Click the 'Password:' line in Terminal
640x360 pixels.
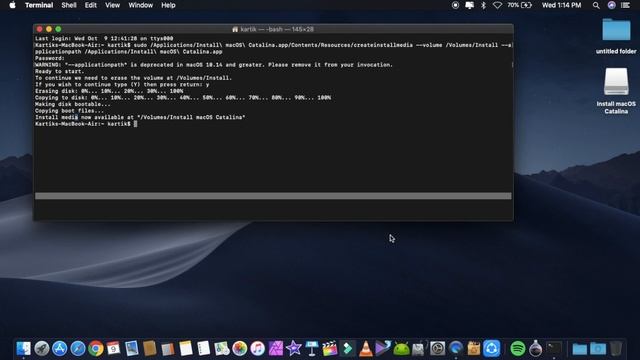[x=50, y=58]
